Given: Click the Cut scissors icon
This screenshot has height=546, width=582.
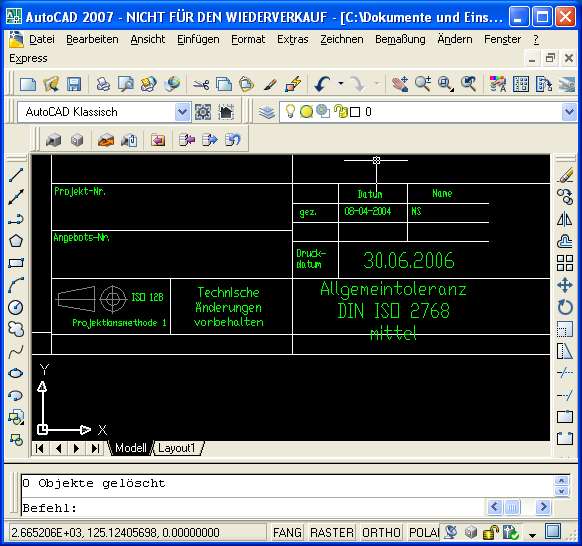Looking at the screenshot, I should (201, 84).
